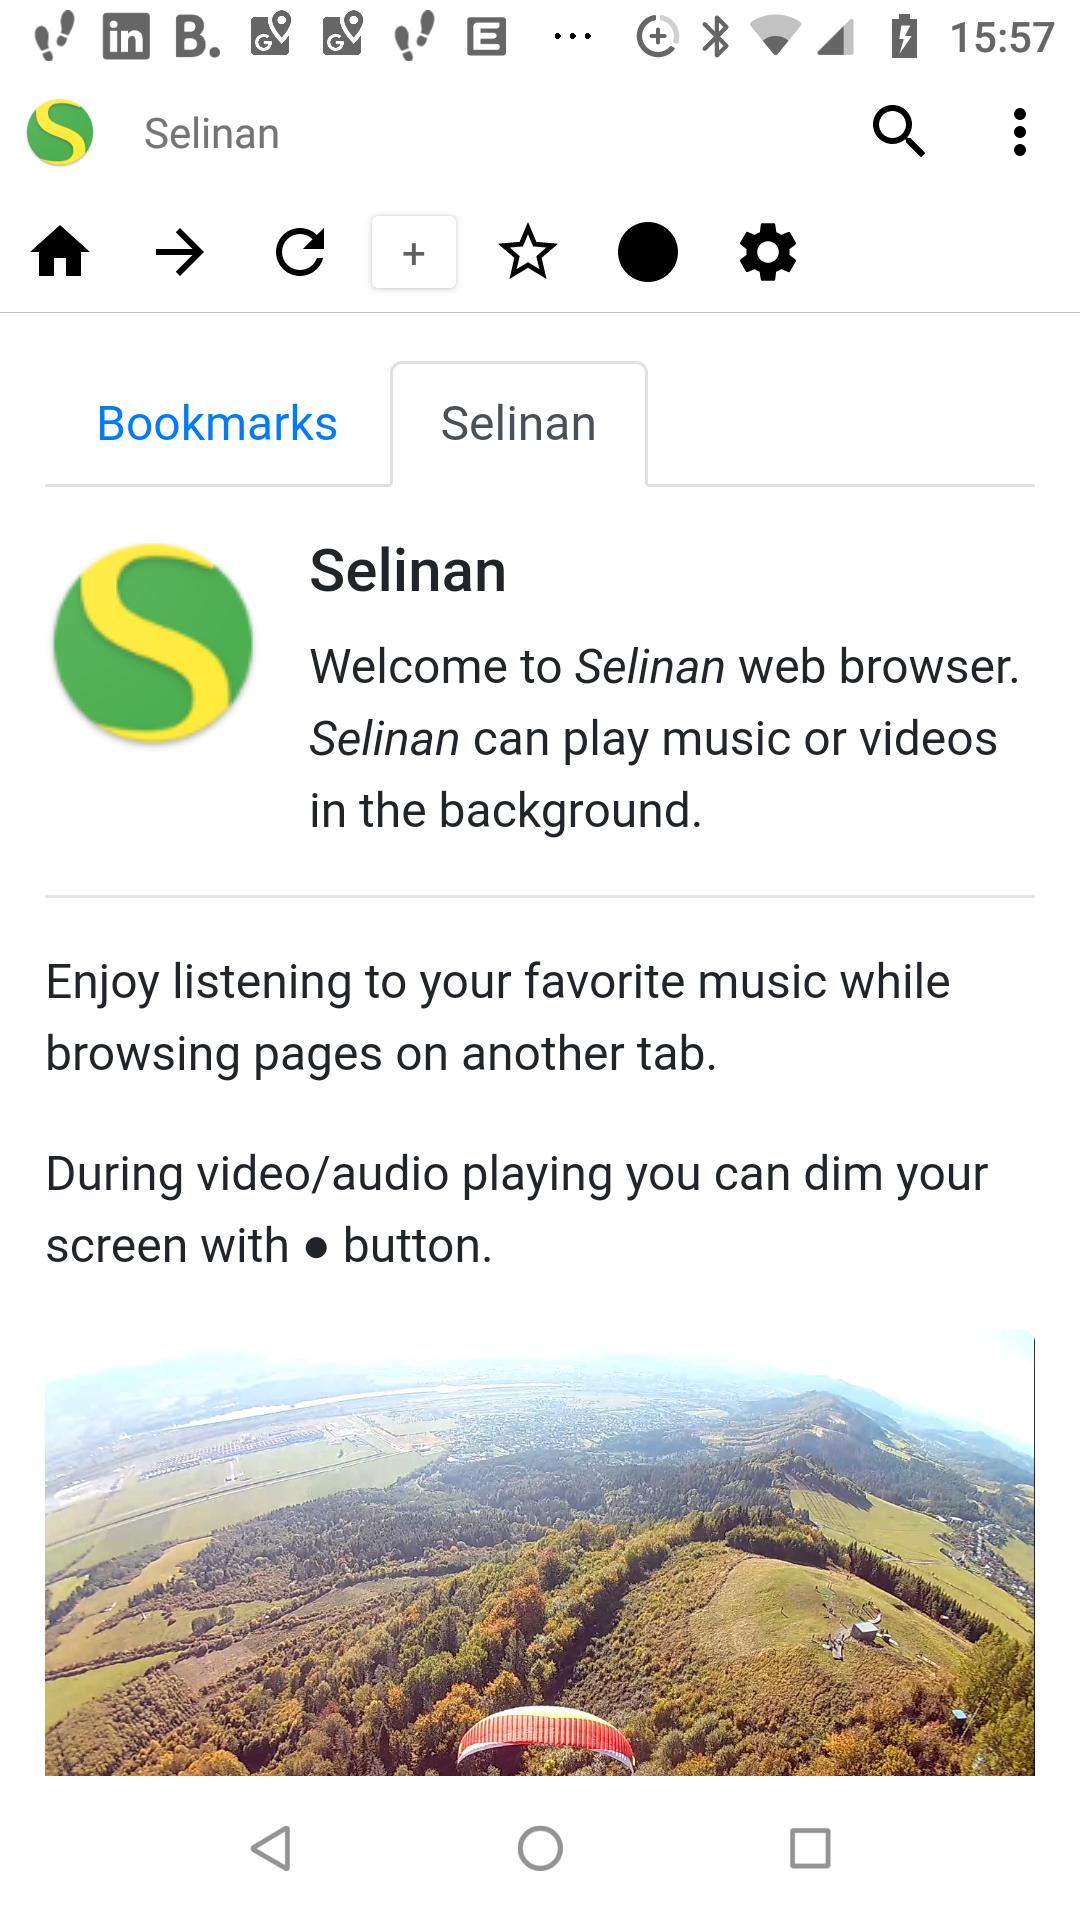Tap the Selinan heading in the welcome section

(x=408, y=571)
